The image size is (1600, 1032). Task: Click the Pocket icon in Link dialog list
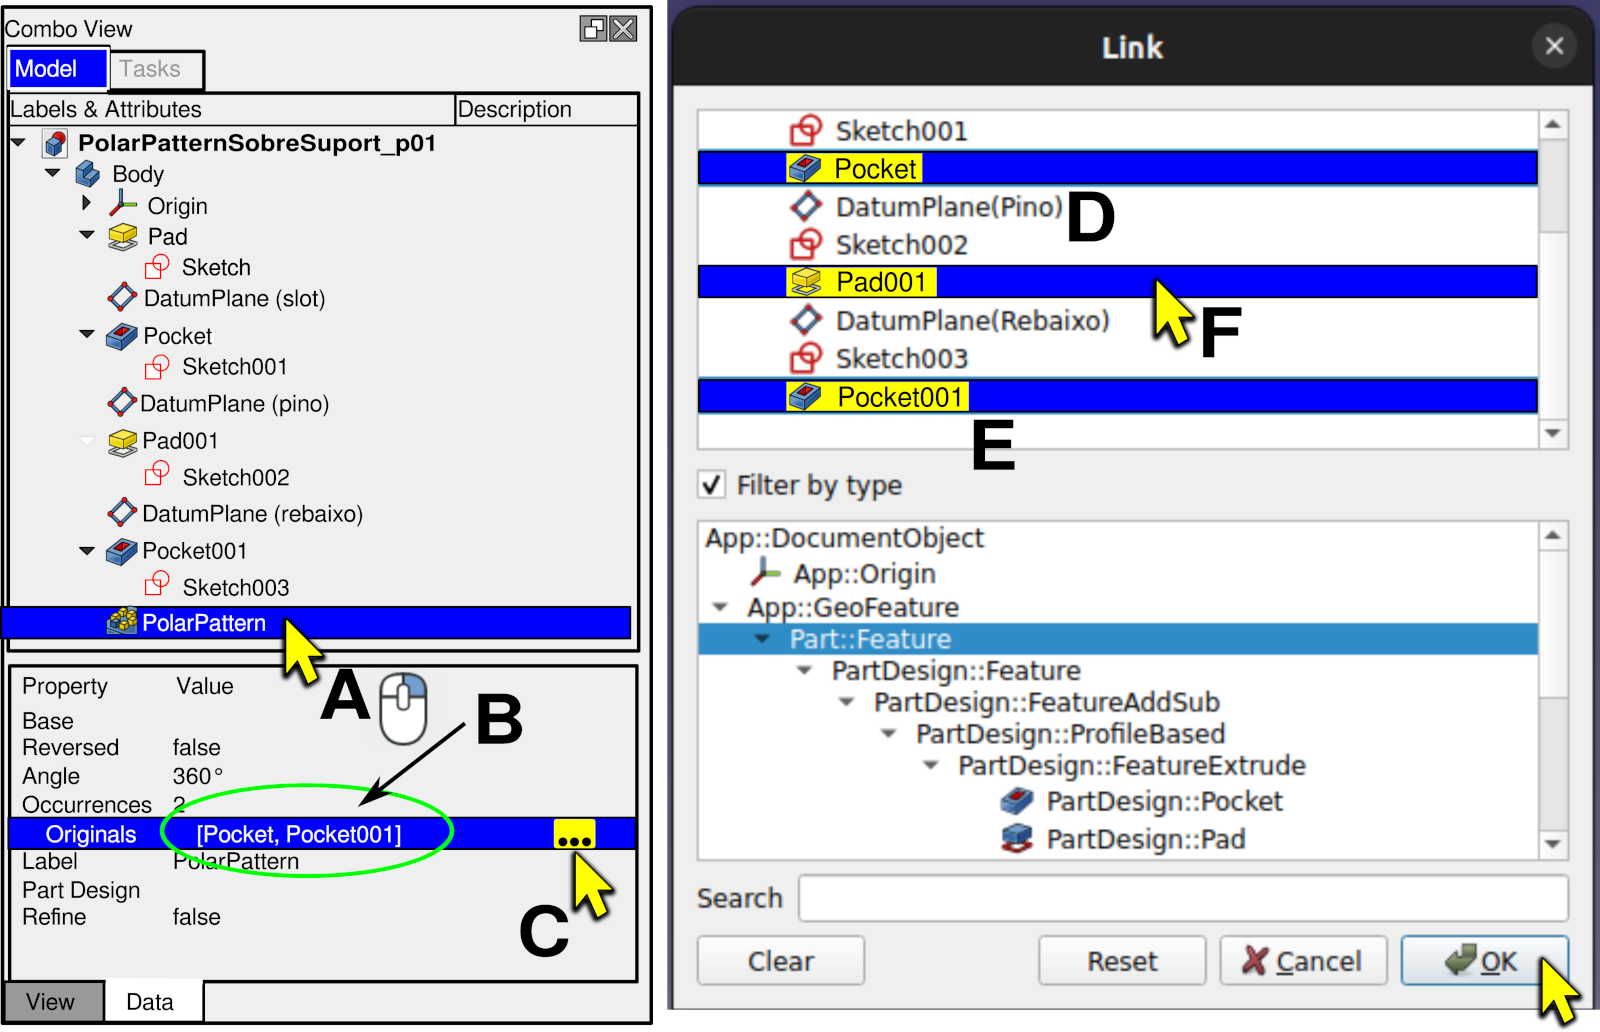805,169
